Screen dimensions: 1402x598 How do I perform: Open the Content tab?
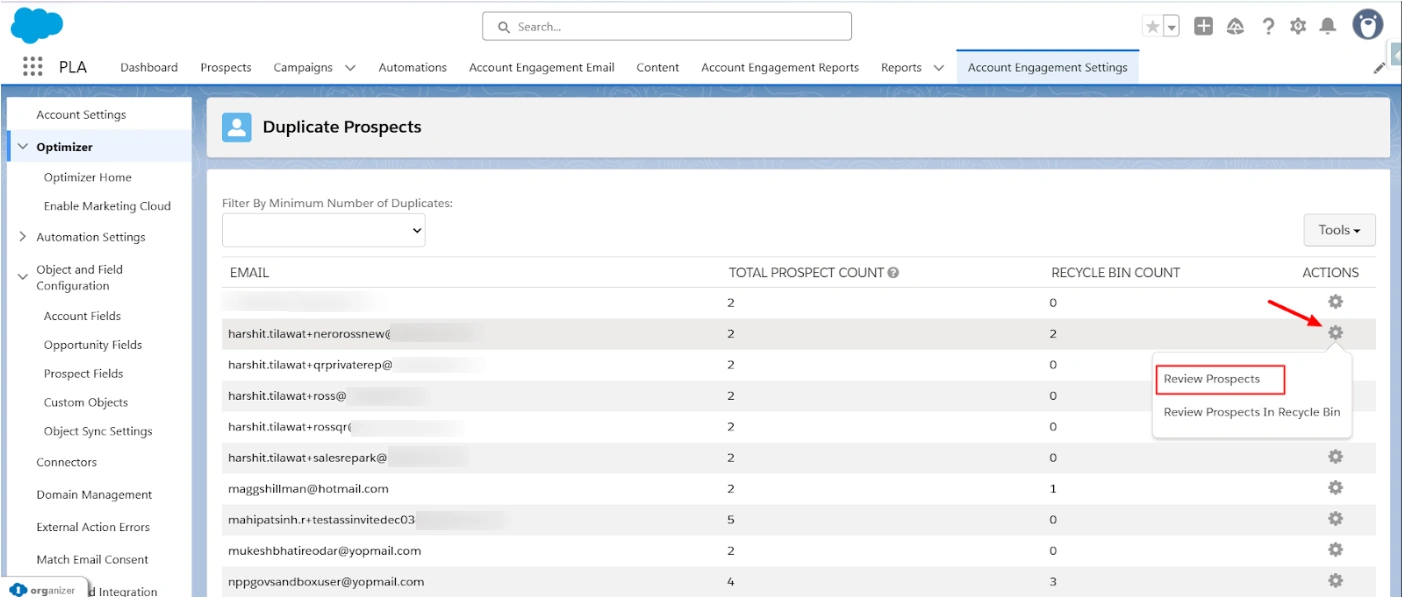coord(658,68)
